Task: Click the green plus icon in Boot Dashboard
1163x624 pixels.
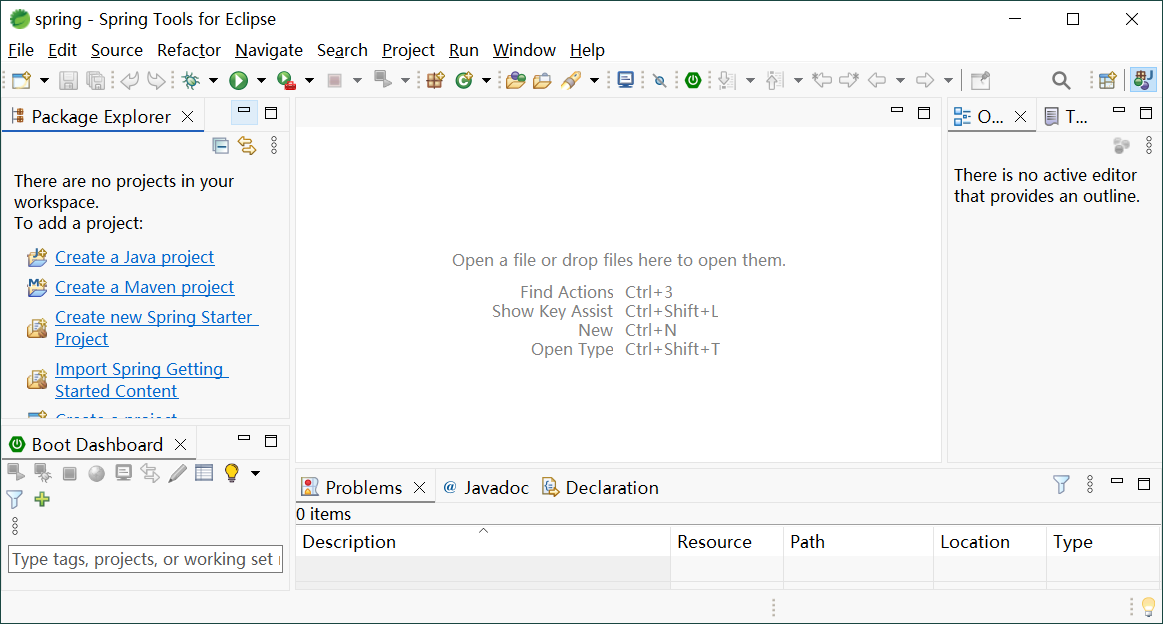Action: pyautogui.click(x=42, y=499)
